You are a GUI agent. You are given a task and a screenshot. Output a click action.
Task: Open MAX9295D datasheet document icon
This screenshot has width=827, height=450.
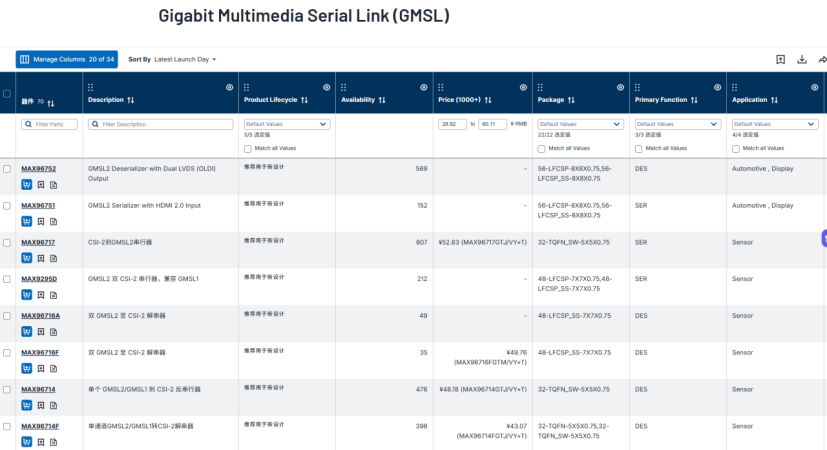(x=53, y=295)
